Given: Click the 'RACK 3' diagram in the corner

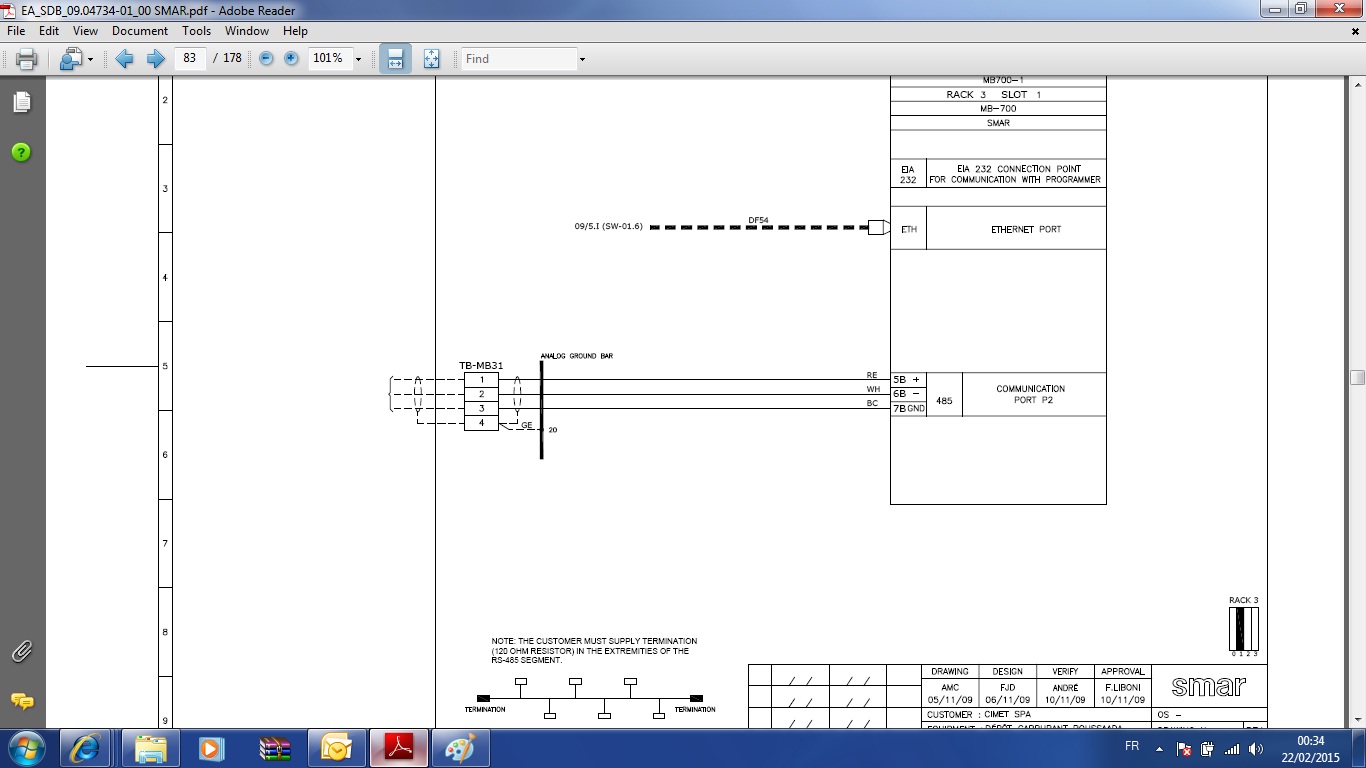Looking at the screenshot, I should pyautogui.click(x=1244, y=628).
